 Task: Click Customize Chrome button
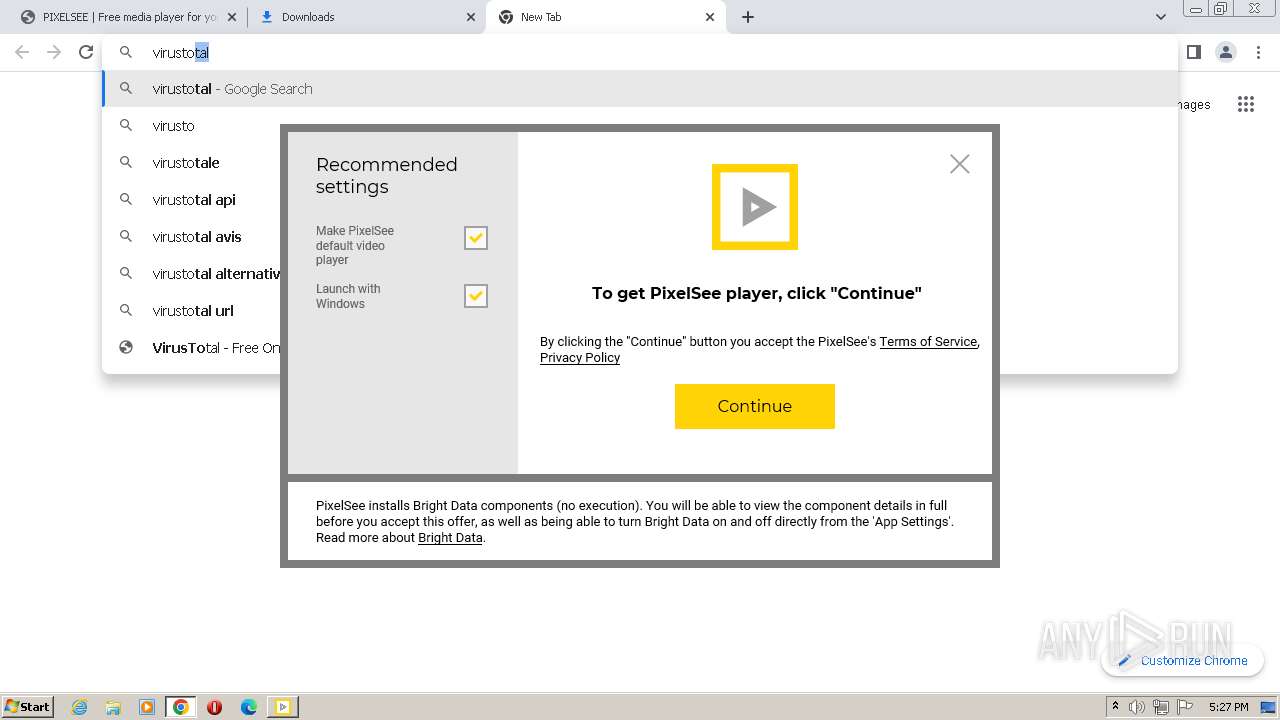coord(1183,660)
